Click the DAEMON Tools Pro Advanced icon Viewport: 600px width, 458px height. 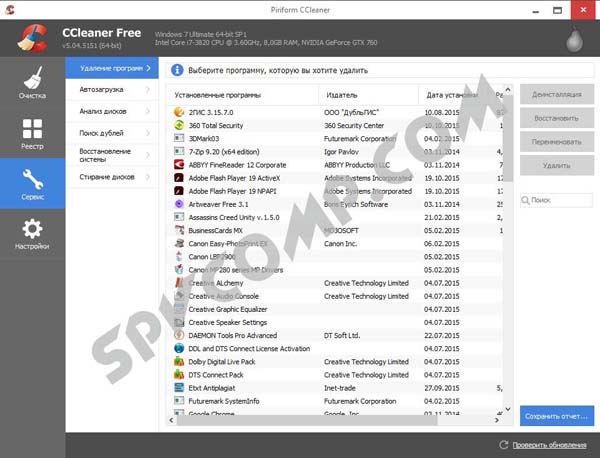[x=179, y=335]
